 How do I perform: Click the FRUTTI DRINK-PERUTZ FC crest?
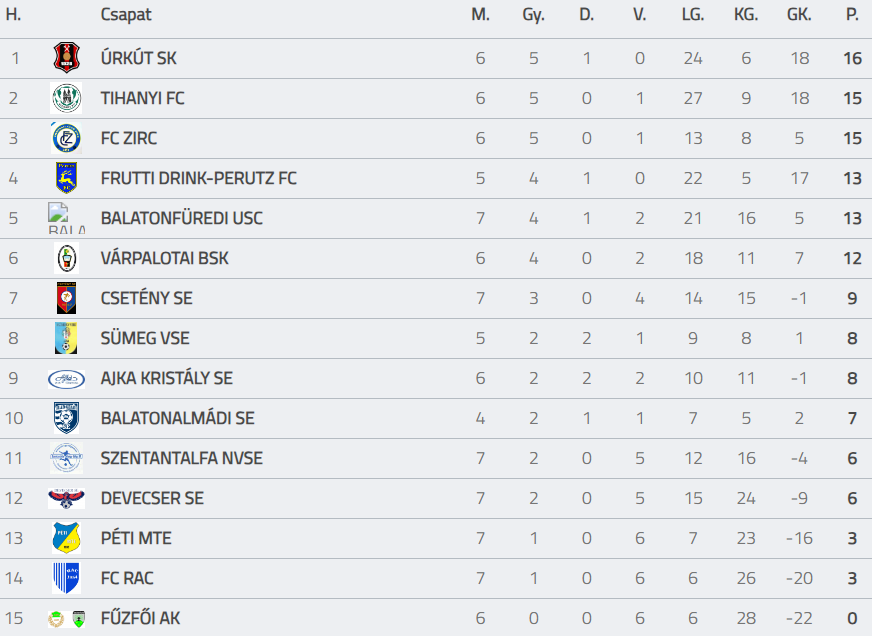[x=66, y=178]
